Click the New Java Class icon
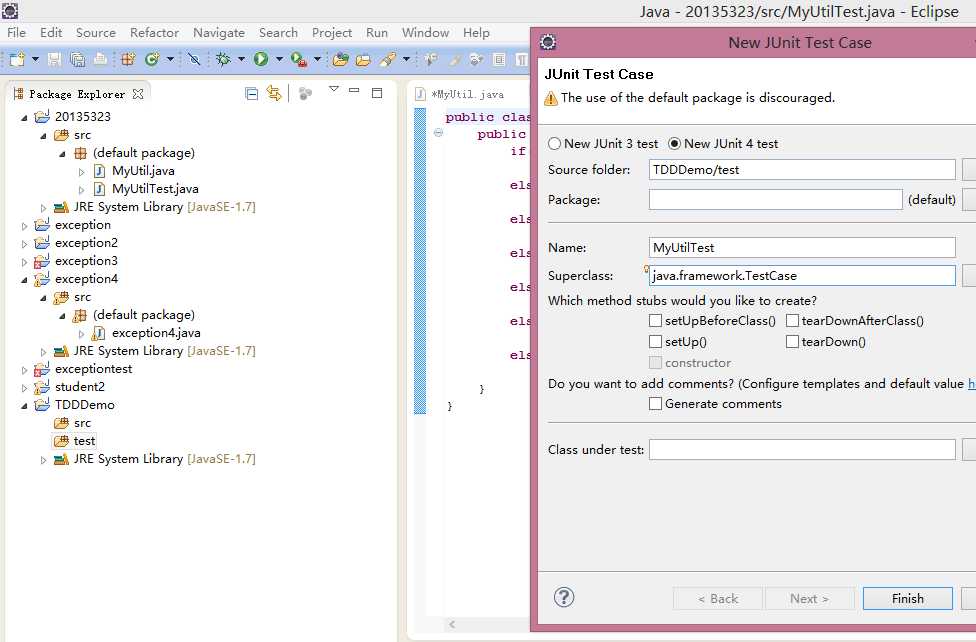Viewport: 976px width, 642px height. 151,59
